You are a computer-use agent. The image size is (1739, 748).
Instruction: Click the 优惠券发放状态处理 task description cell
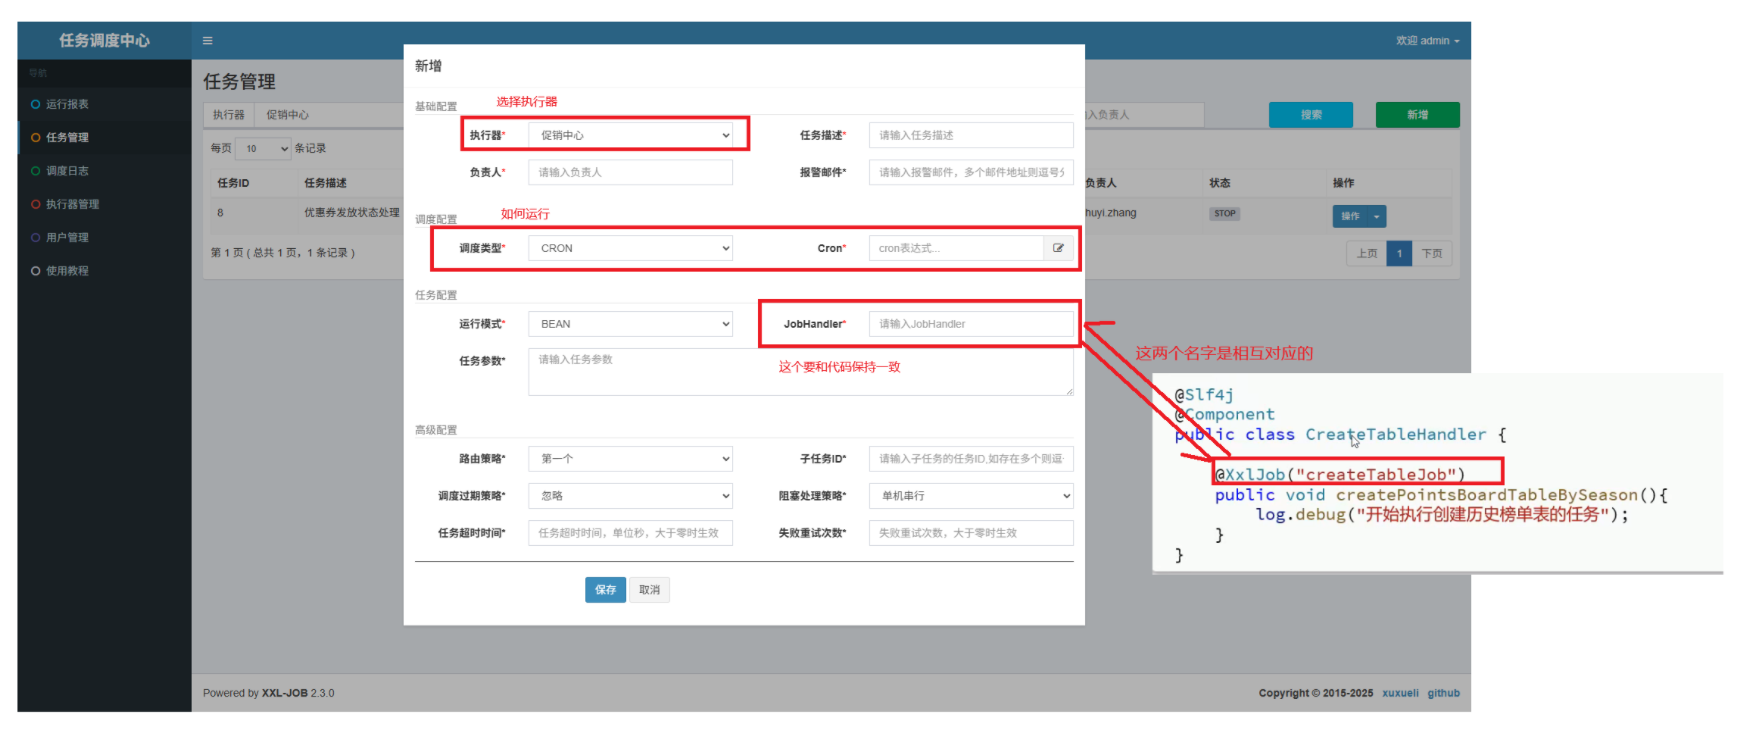351,213
